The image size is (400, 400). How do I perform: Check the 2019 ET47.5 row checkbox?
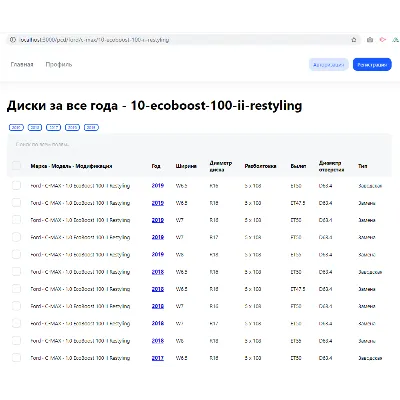click(16, 203)
